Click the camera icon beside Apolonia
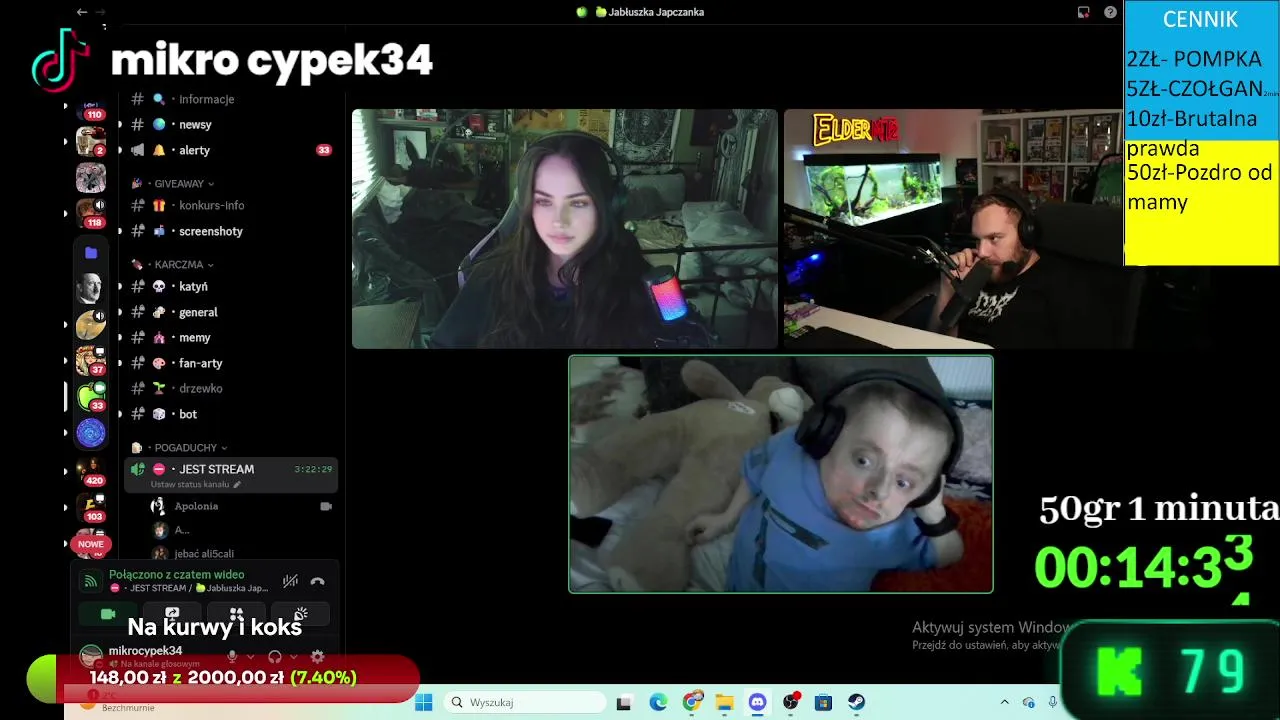The image size is (1280, 720). (325, 506)
